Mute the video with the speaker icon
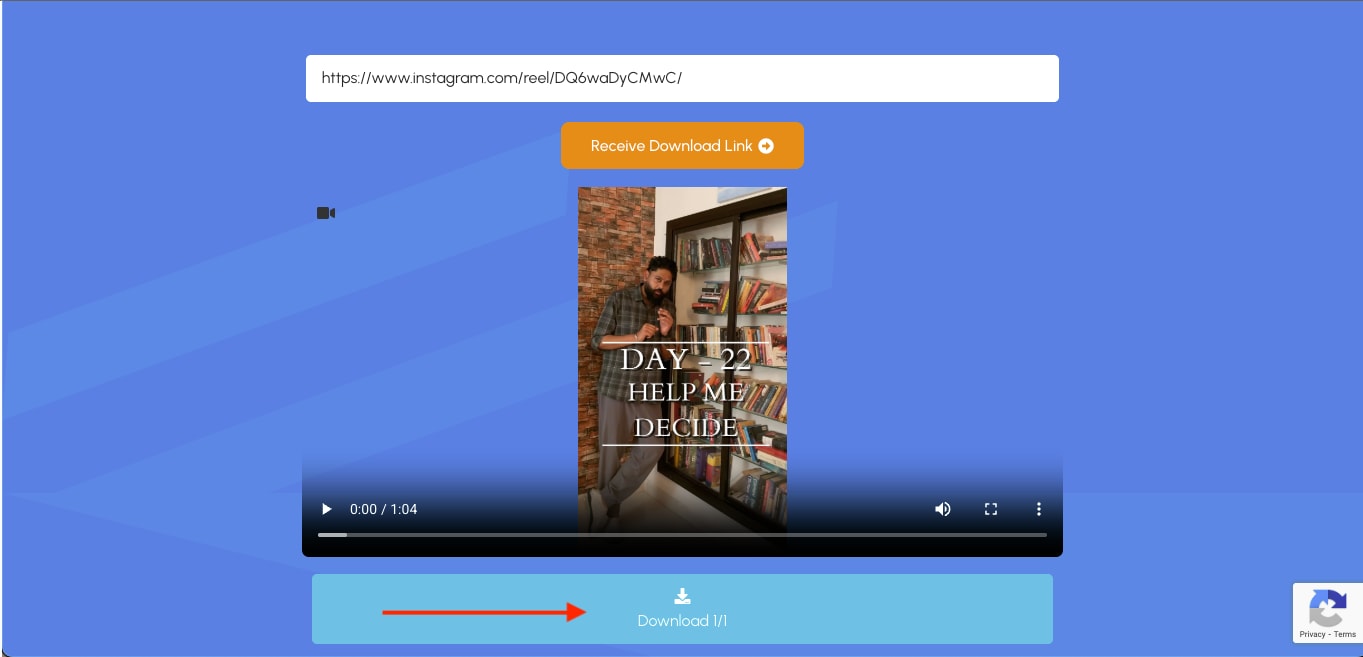 [942, 509]
